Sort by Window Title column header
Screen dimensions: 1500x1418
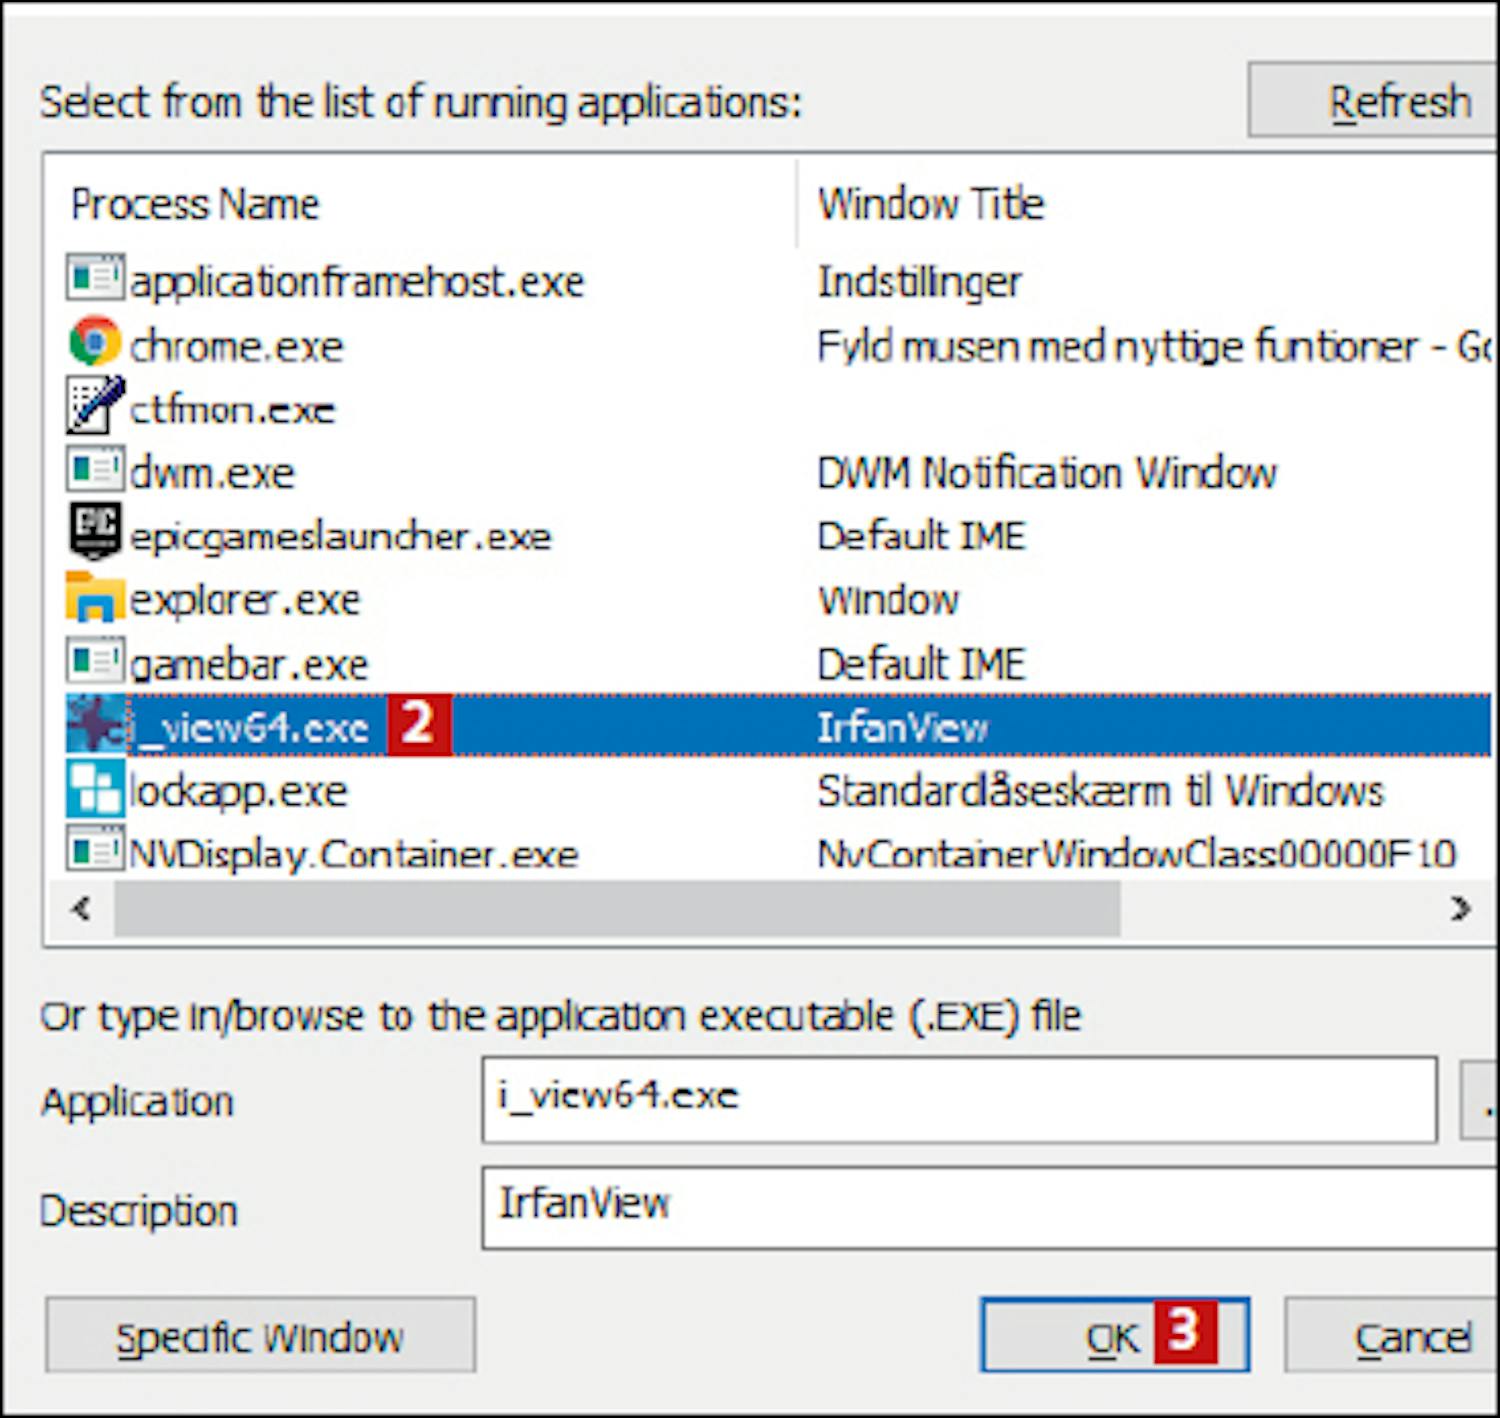(x=930, y=205)
